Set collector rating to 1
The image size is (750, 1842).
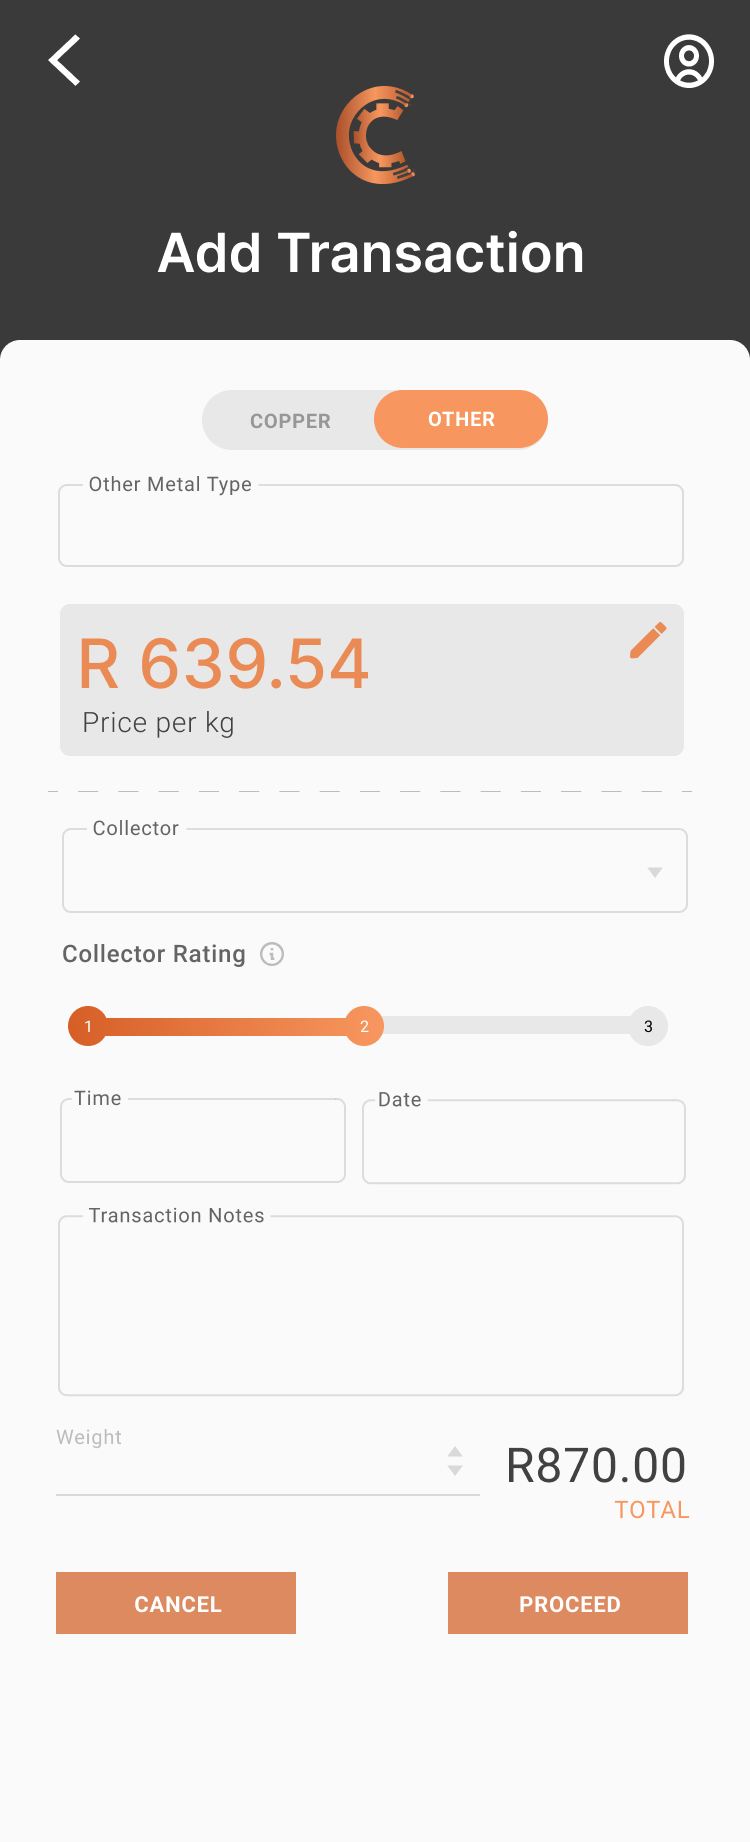point(88,1026)
